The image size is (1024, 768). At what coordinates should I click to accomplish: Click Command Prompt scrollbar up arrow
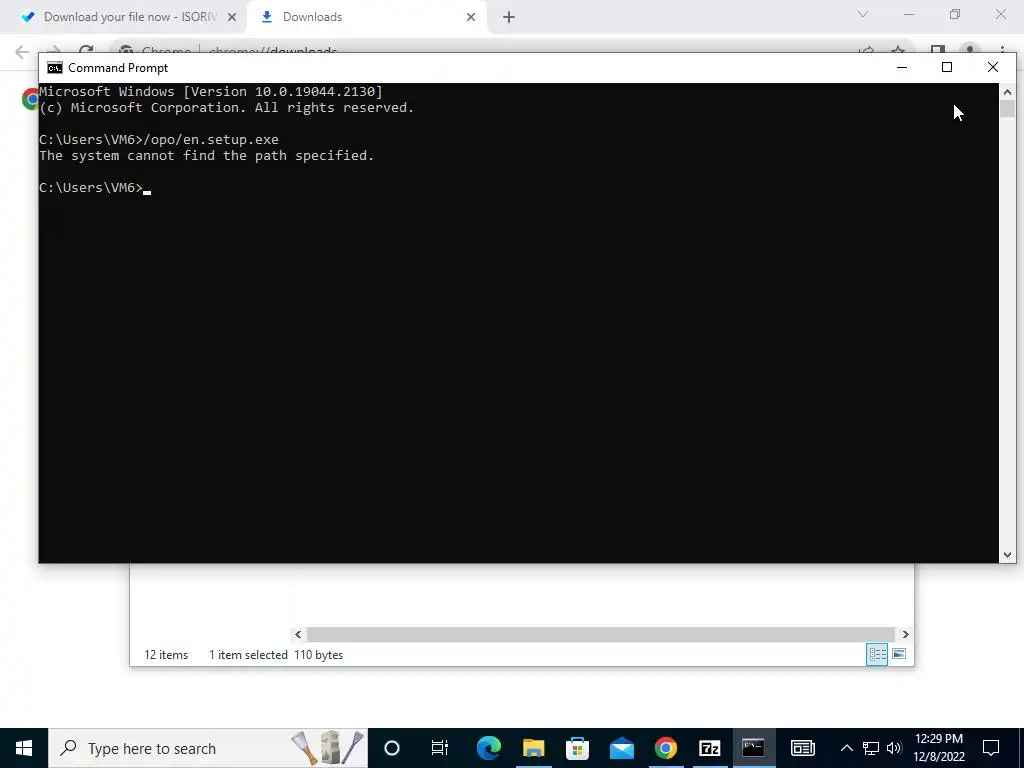(1007, 92)
